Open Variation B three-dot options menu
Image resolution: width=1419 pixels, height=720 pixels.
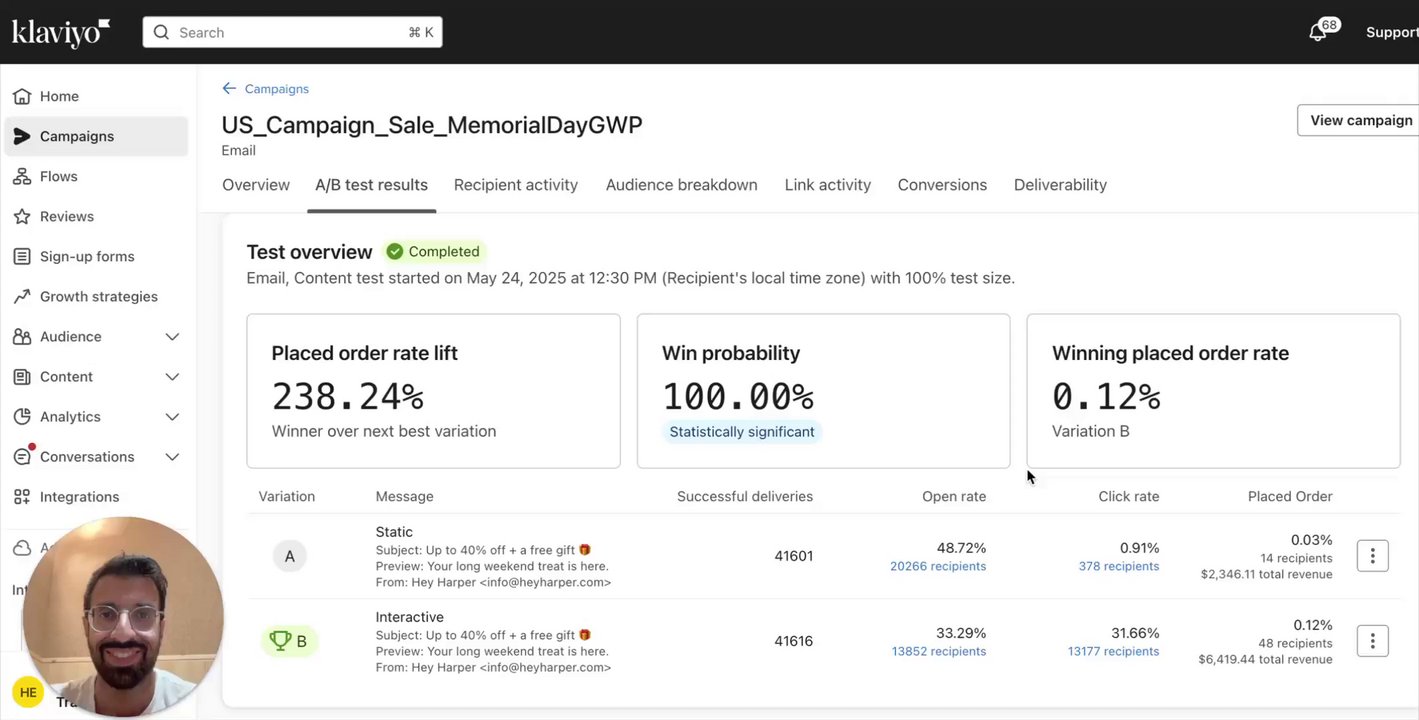pyautogui.click(x=1372, y=641)
